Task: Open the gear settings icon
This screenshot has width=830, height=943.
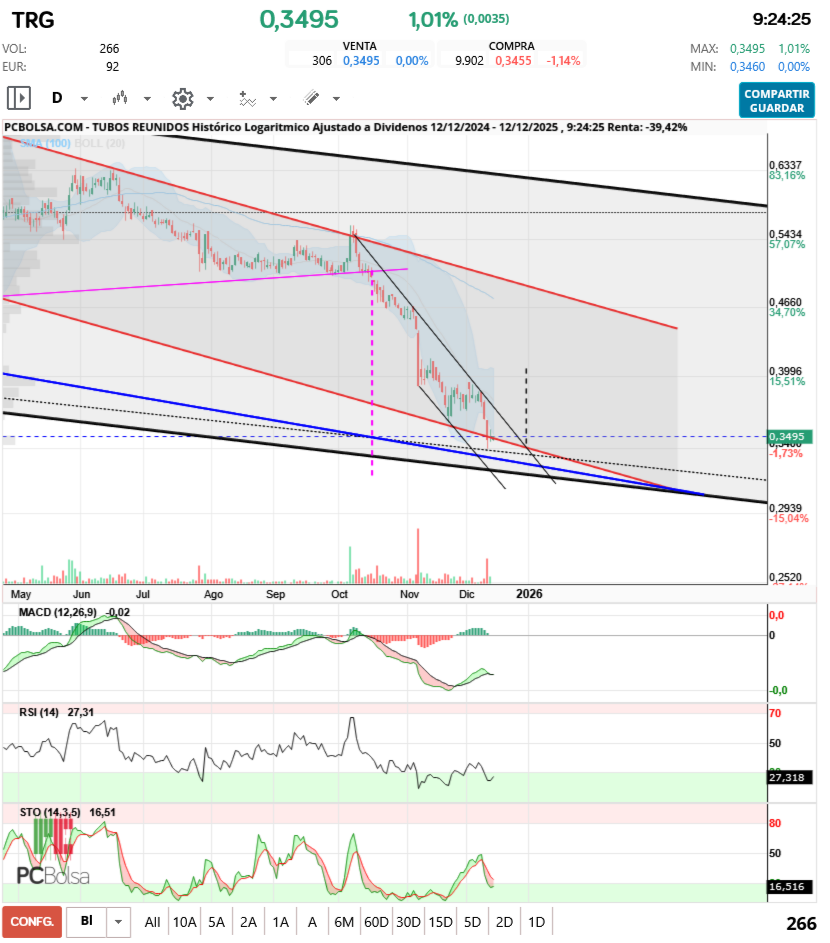Action: [x=182, y=98]
